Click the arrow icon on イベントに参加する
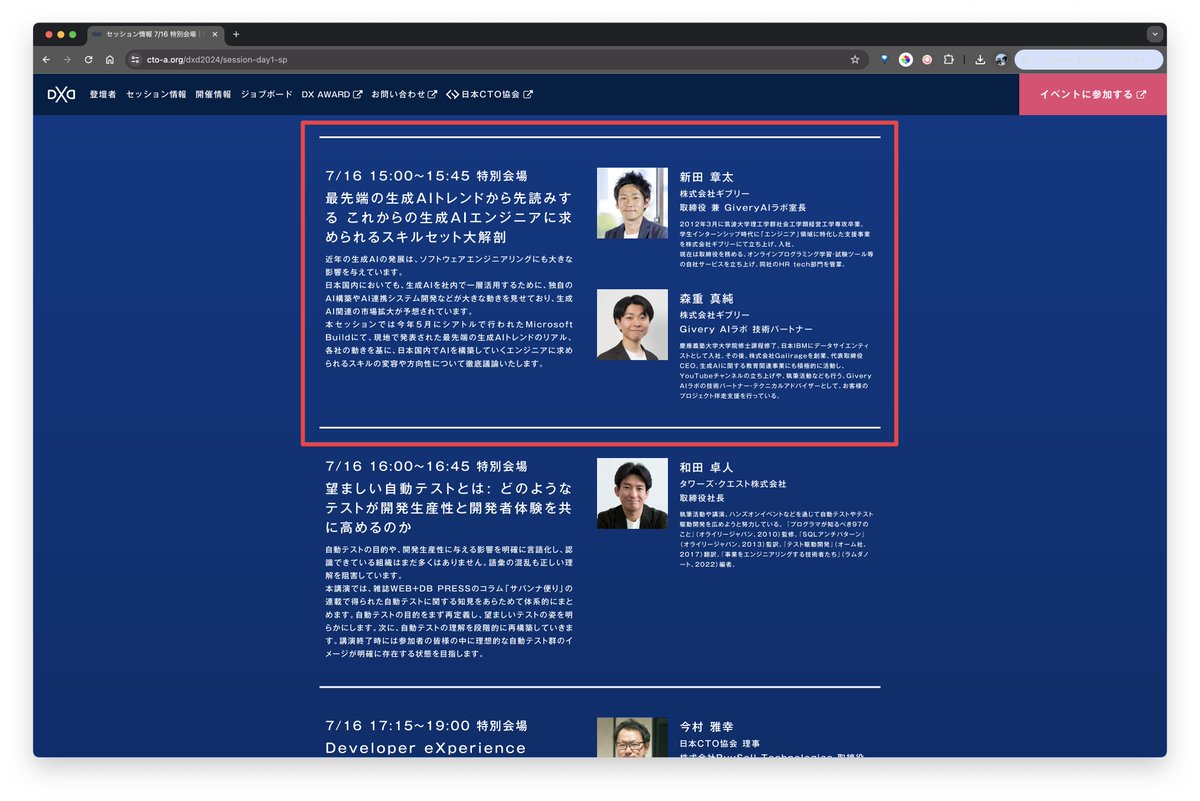 (x=1141, y=95)
